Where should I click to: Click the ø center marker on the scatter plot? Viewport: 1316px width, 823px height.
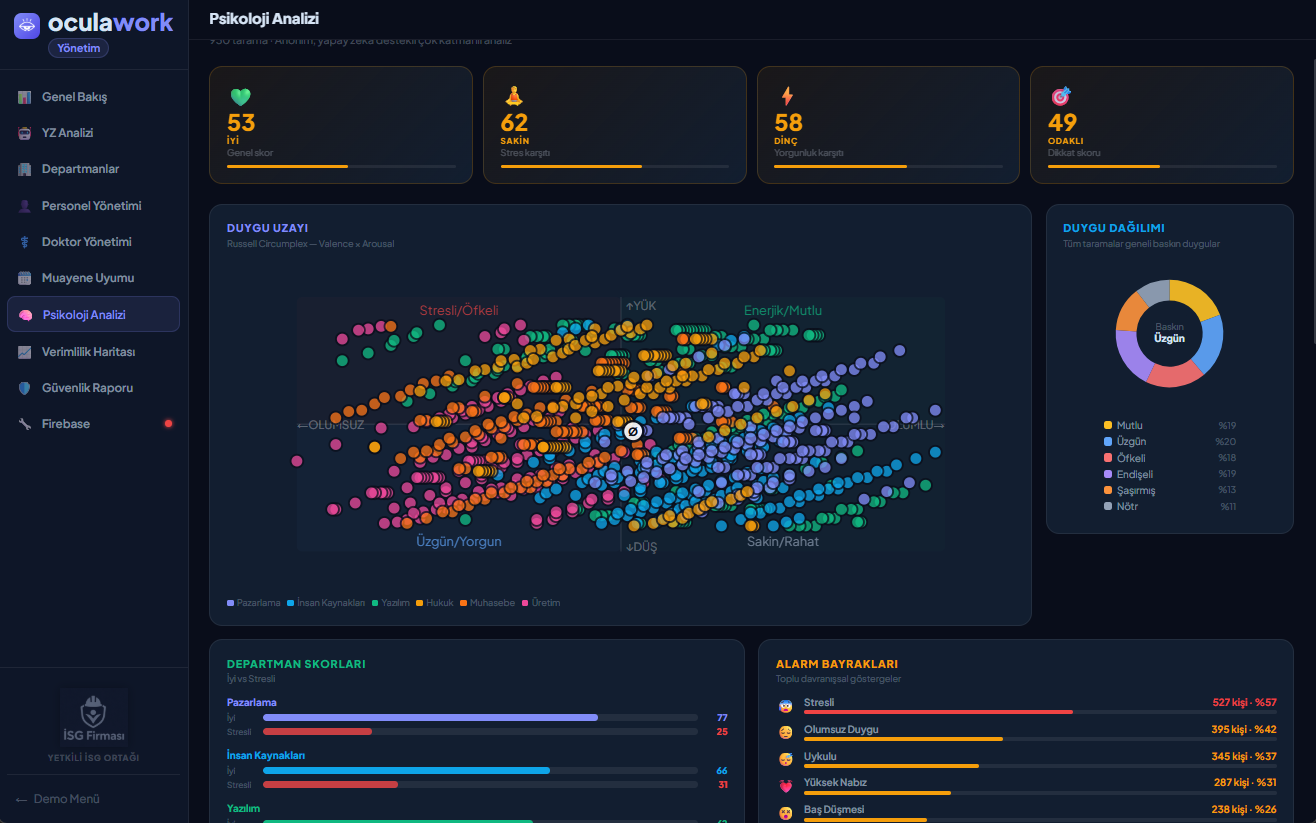(632, 430)
